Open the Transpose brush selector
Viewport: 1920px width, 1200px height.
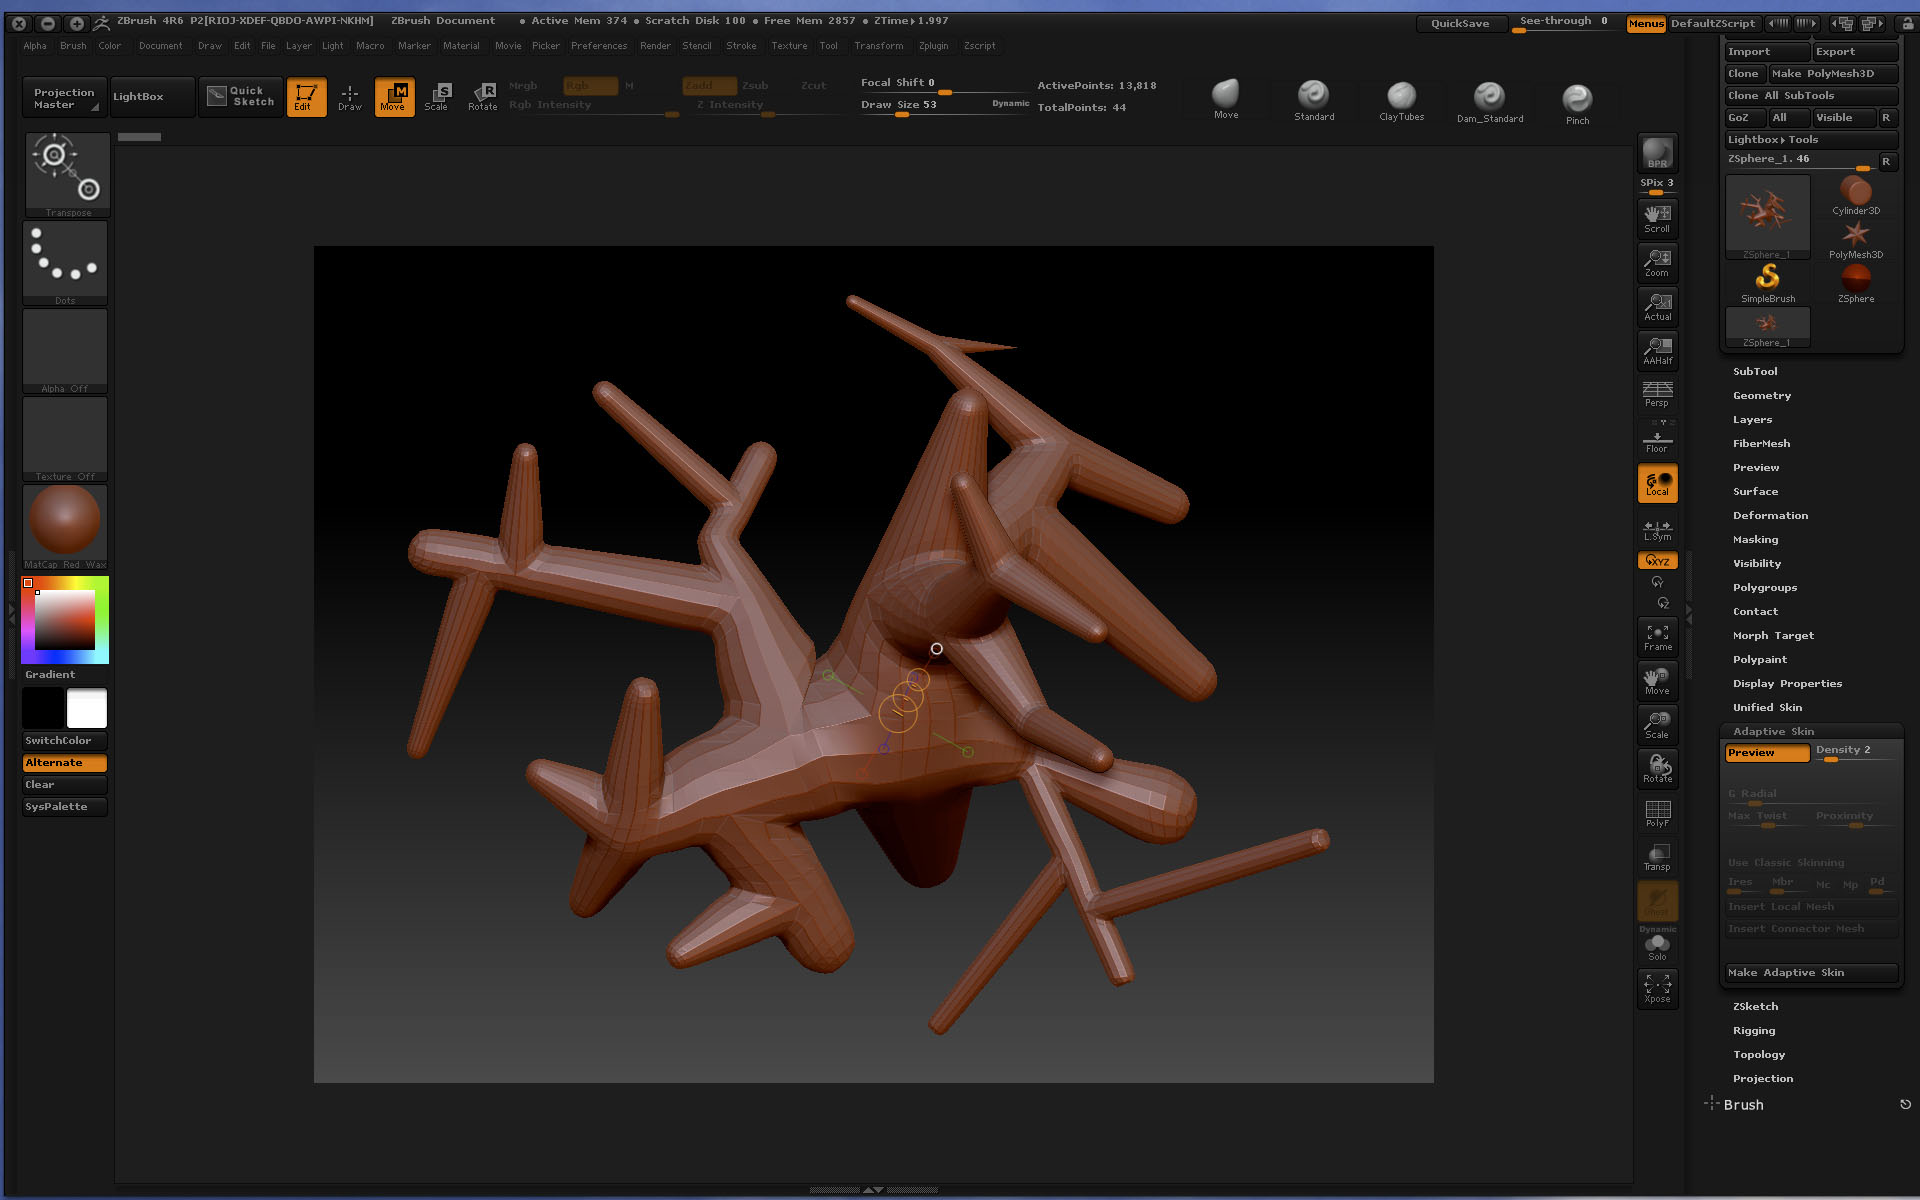point(66,175)
